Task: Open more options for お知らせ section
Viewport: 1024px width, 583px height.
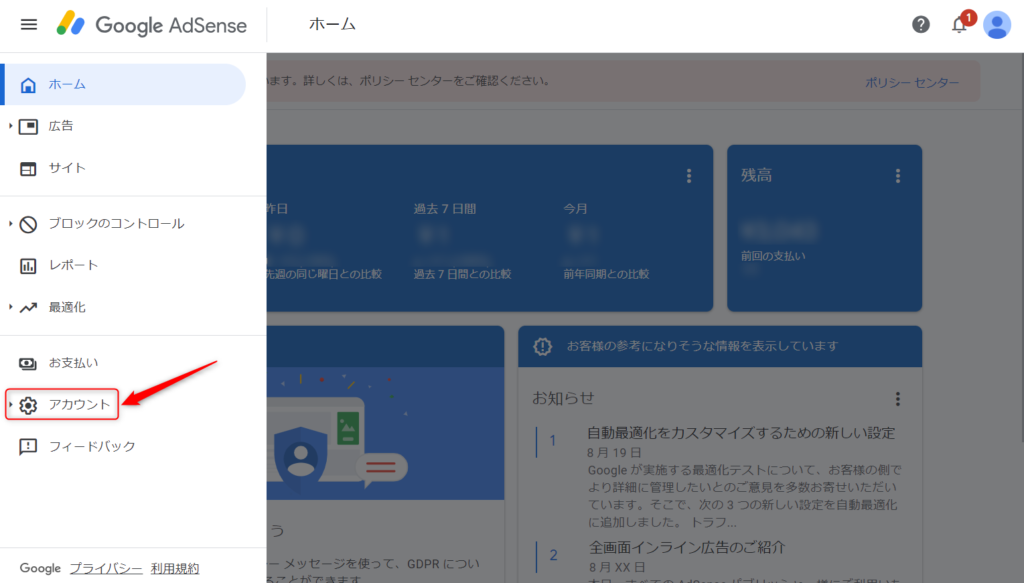Action: coord(898,399)
